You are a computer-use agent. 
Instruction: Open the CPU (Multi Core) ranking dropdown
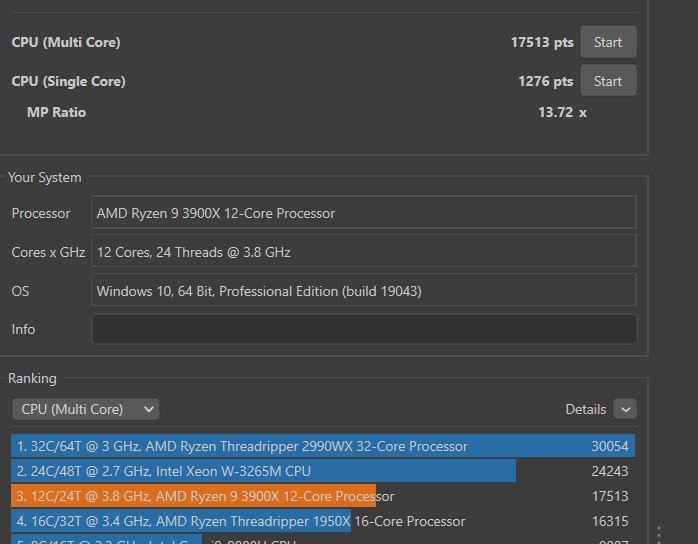(85, 409)
